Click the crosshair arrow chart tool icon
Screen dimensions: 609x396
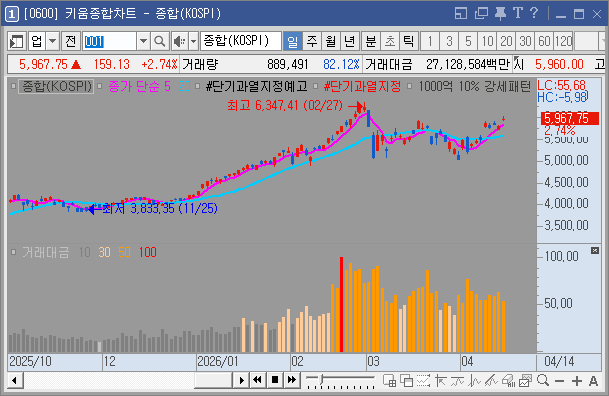(440, 380)
